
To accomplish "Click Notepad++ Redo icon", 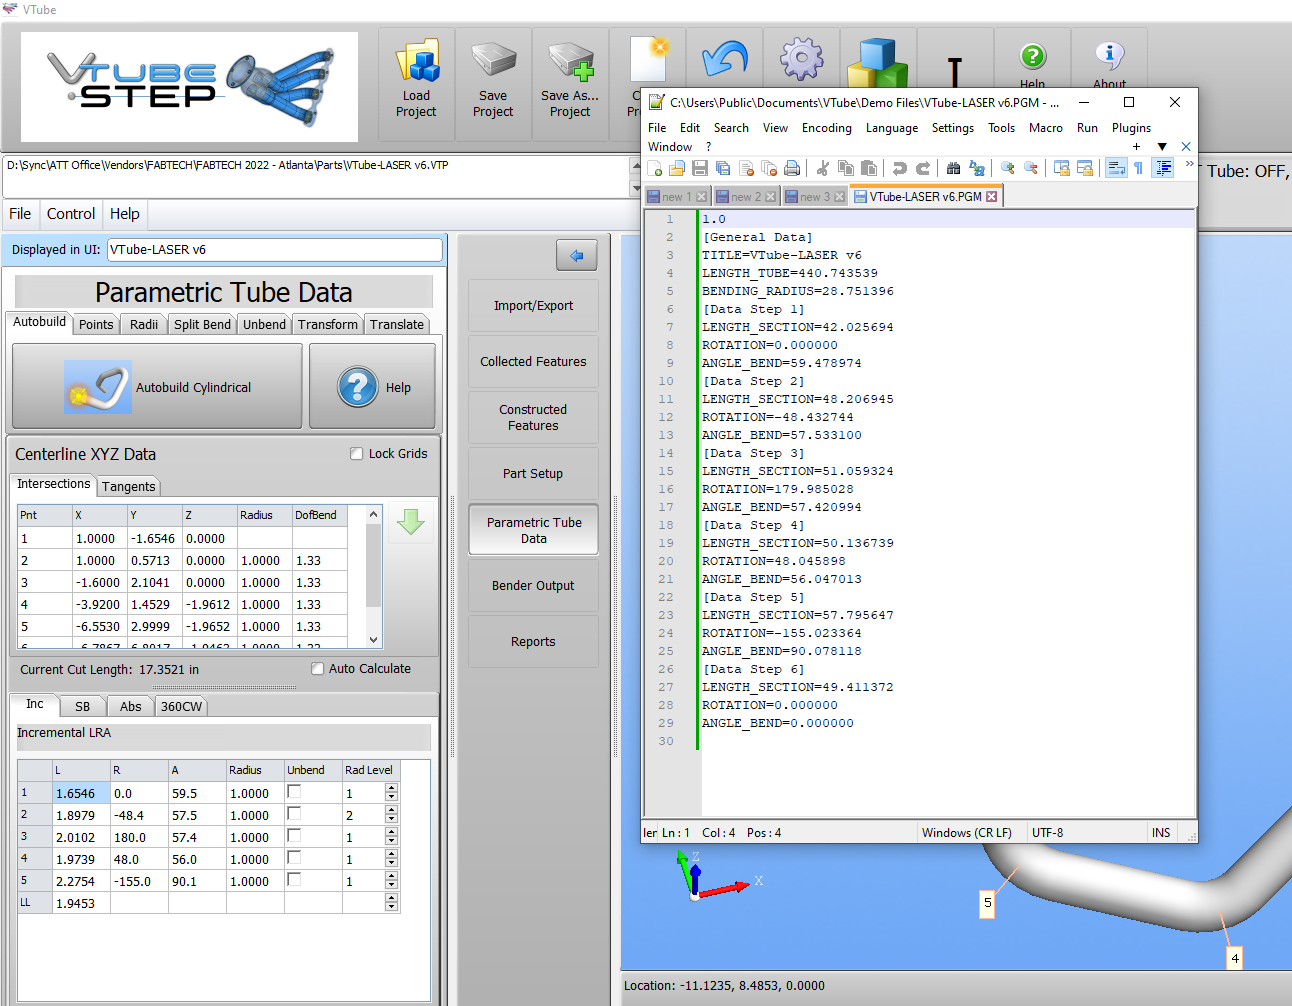I will [923, 168].
